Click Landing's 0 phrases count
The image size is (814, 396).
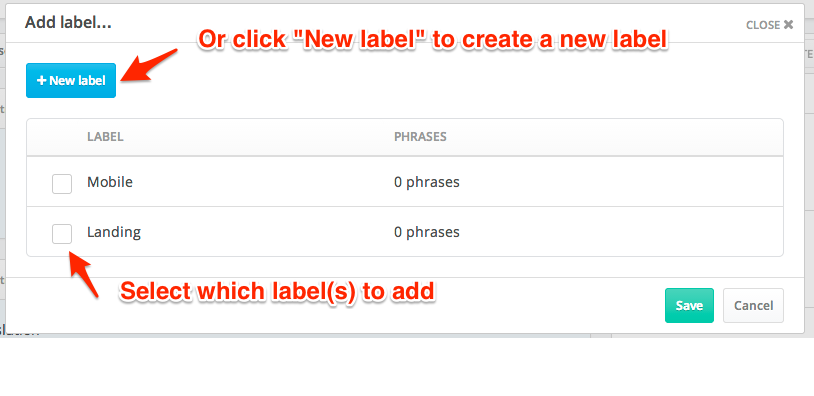[427, 232]
